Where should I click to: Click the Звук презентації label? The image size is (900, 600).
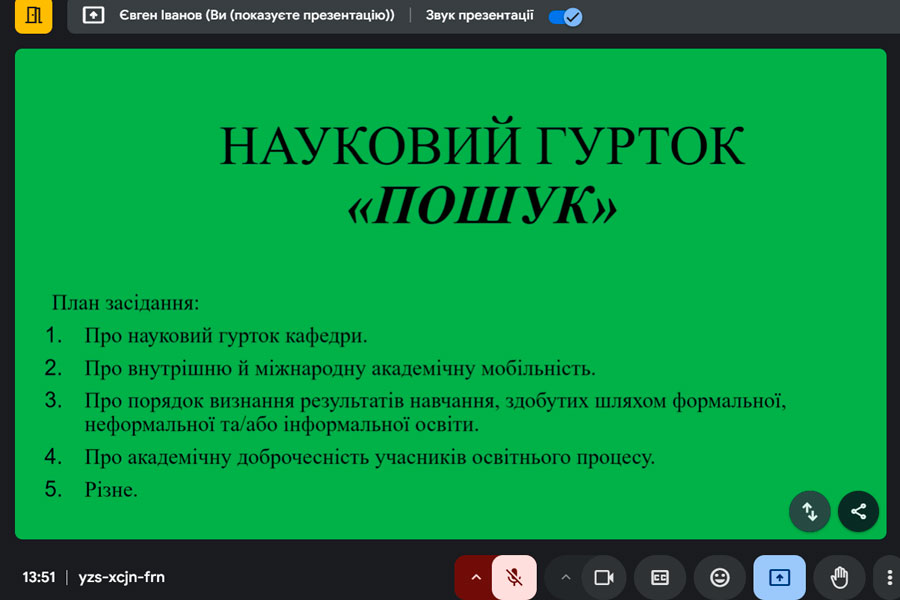pos(479,16)
